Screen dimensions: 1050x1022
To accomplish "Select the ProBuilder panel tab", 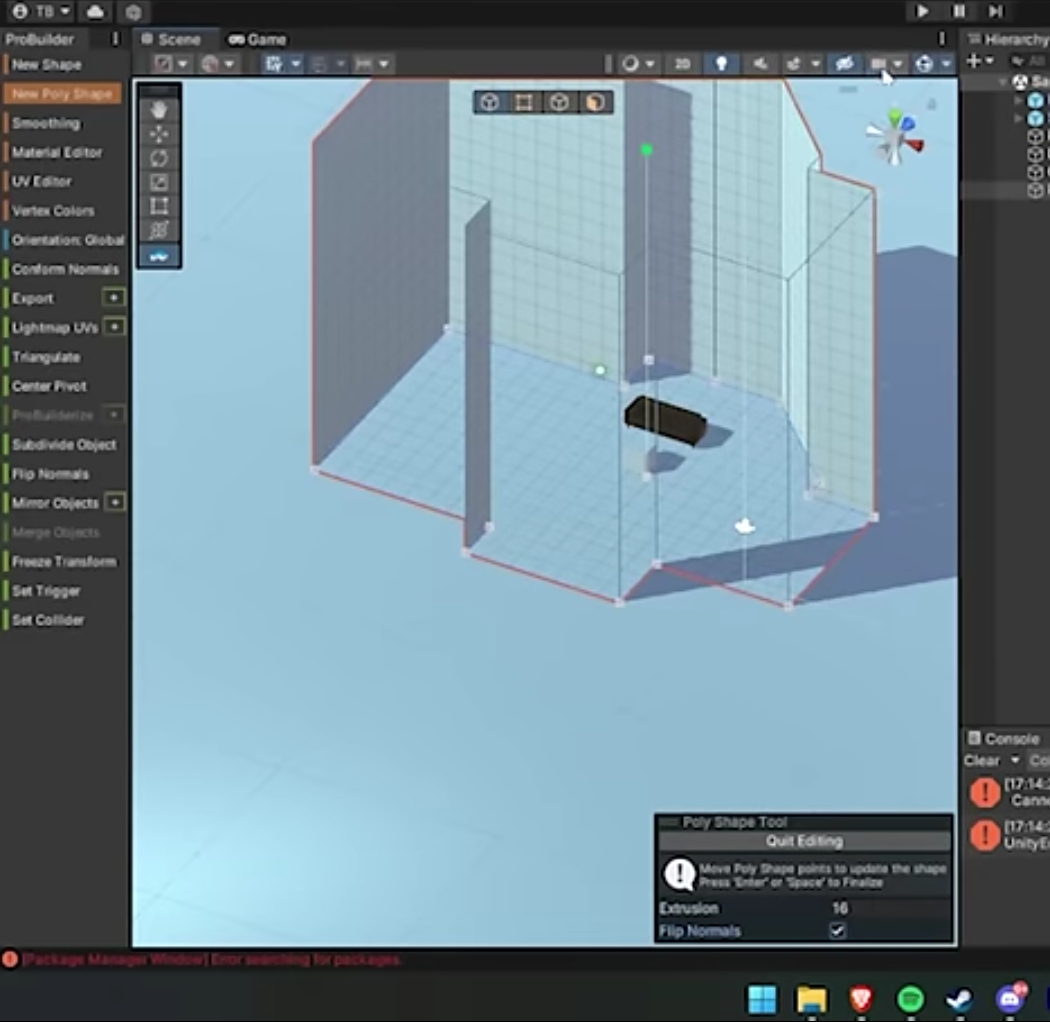I will pyautogui.click(x=40, y=39).
